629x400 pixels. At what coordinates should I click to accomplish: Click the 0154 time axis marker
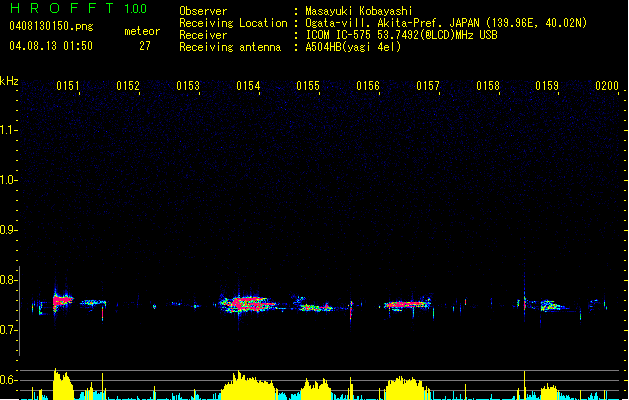248,86
